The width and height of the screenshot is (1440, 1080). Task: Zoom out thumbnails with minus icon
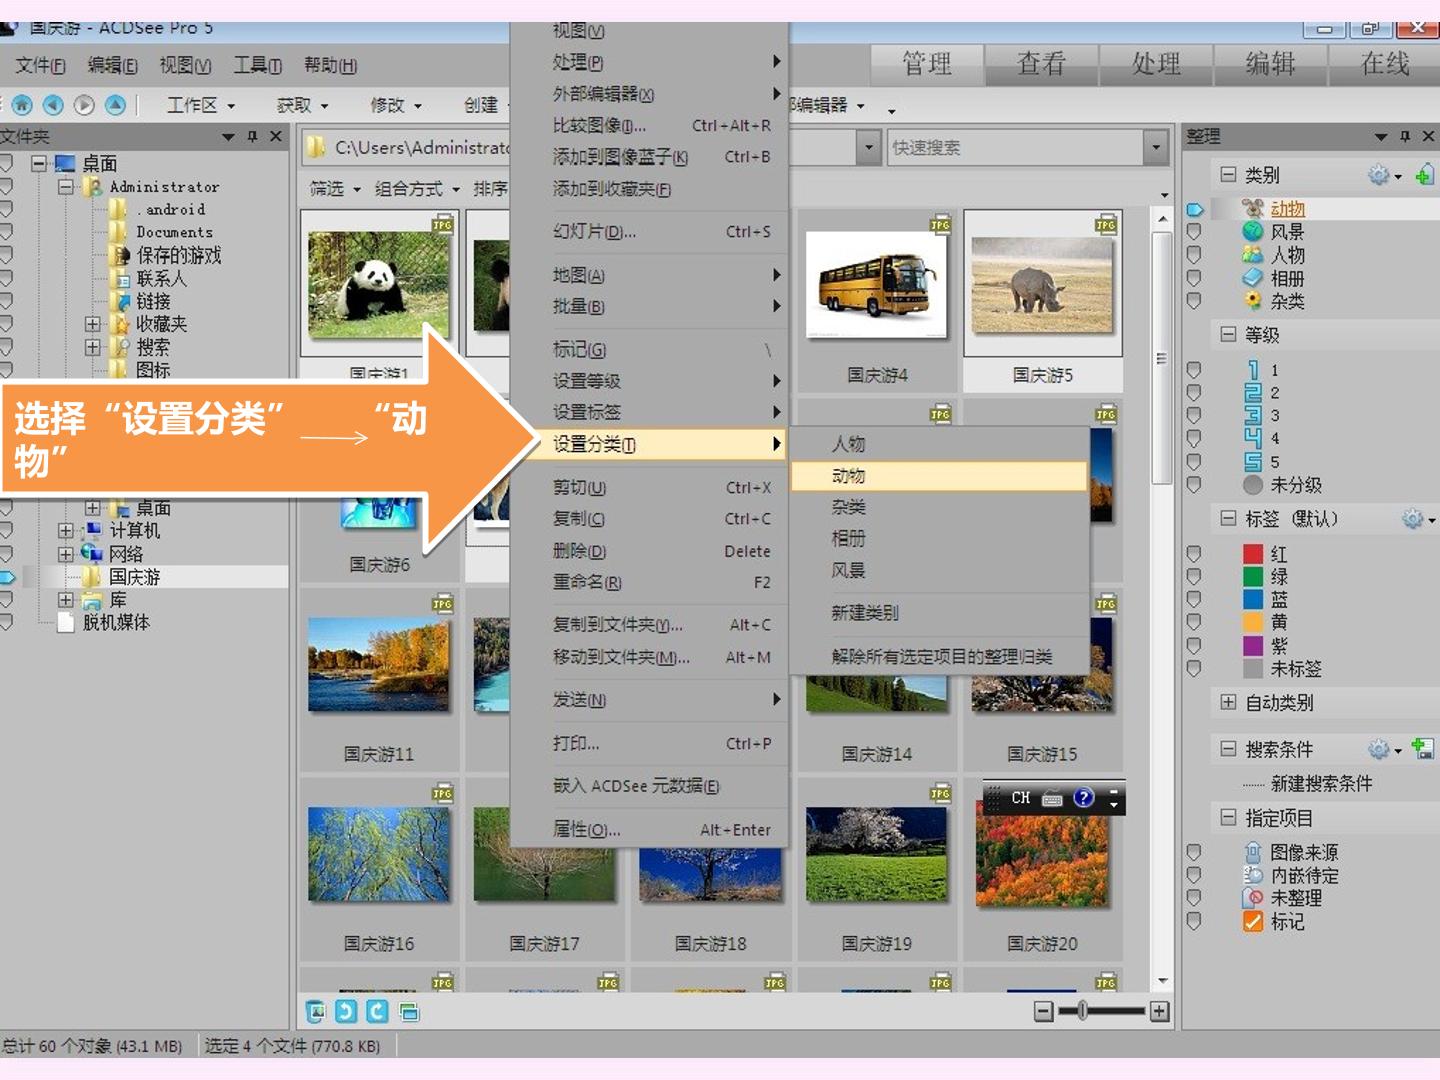(x=1043, y=1011)
